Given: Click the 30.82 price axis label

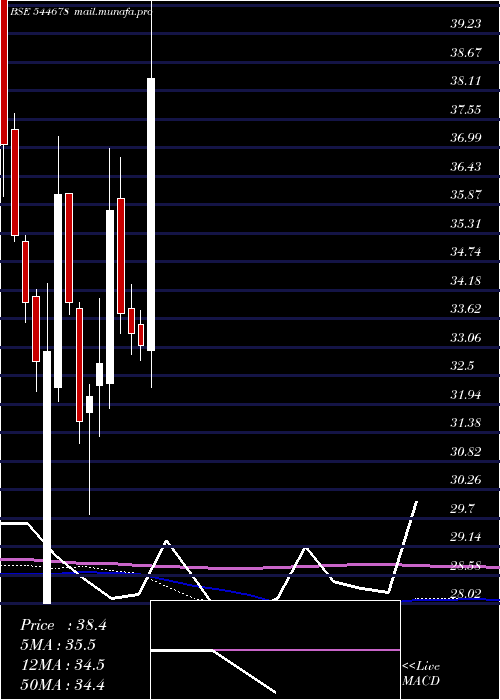Looking at the screenshot, I should (x=466, y=451).
